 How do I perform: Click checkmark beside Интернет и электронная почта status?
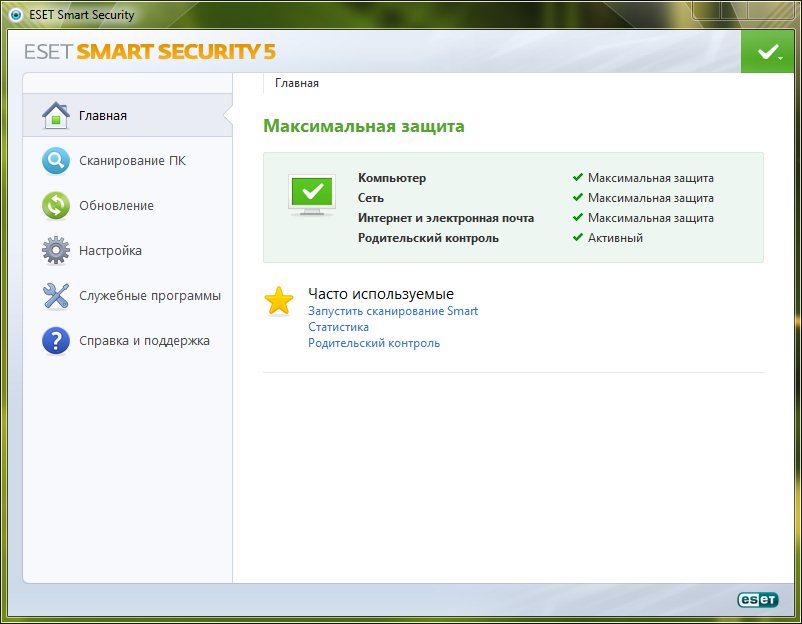[x=577, y=217]
